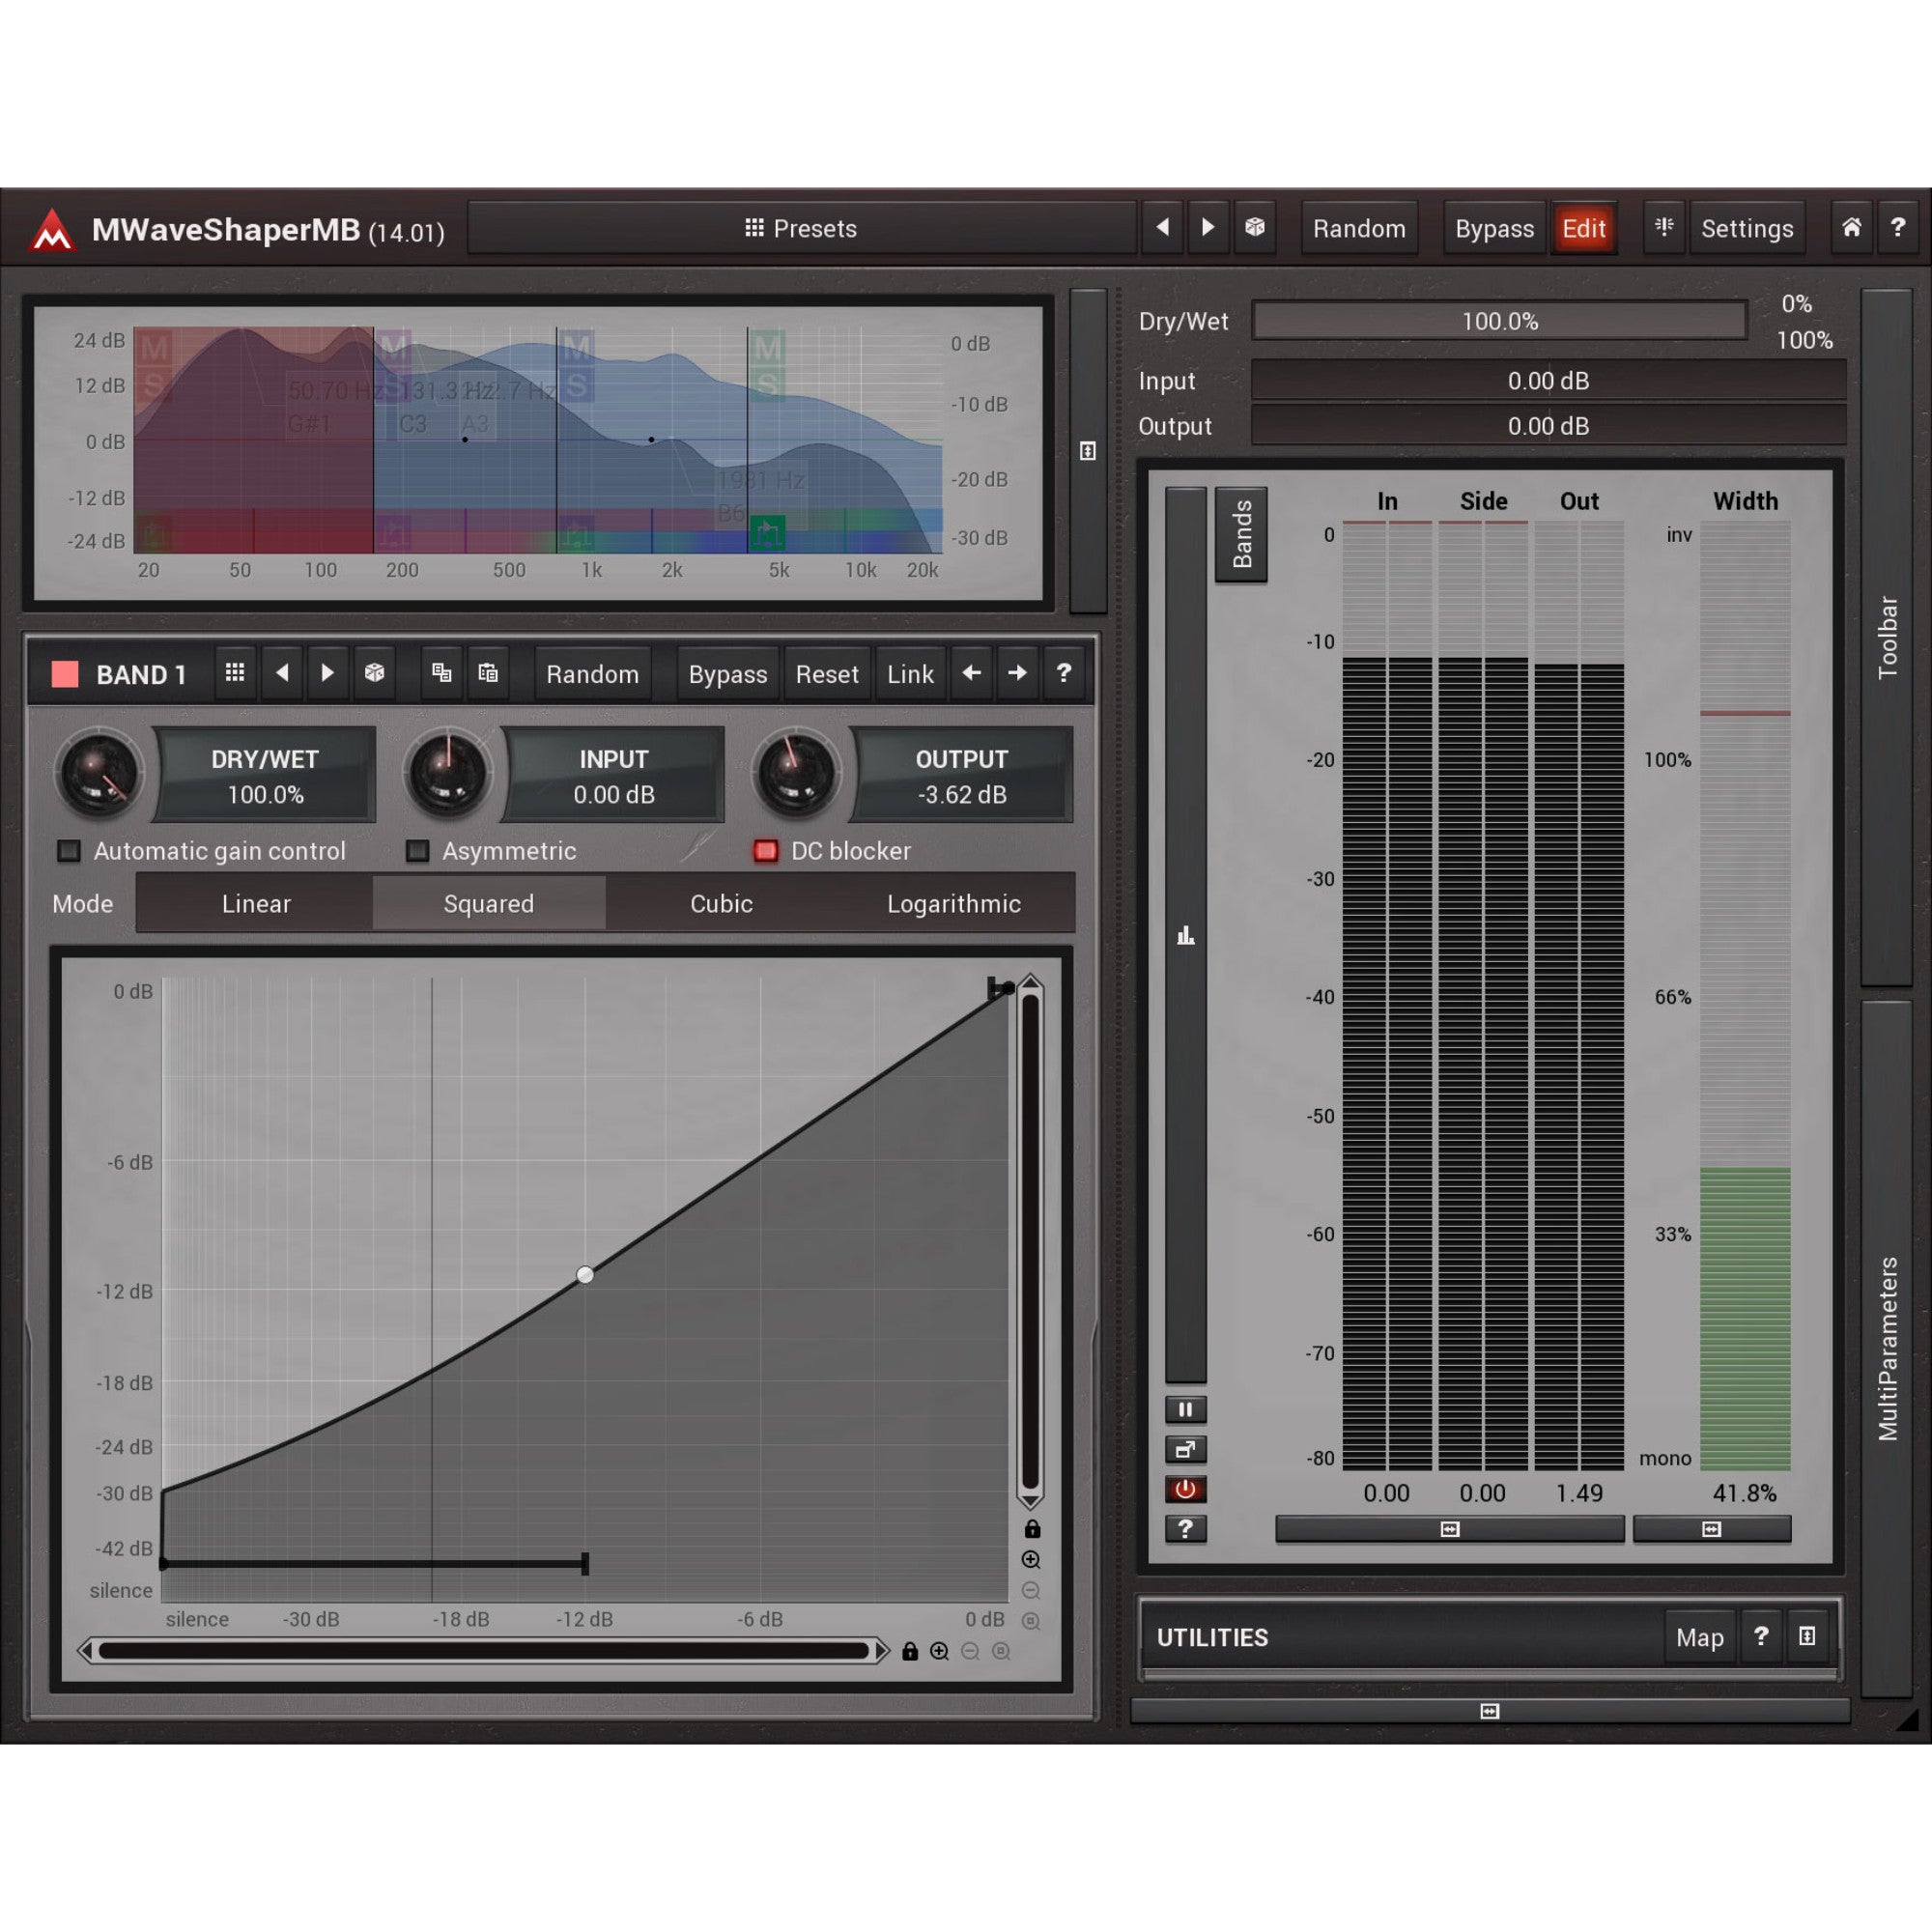Click the icon left of Settings
1932x1932 pixels.
tap(1664, 228)
